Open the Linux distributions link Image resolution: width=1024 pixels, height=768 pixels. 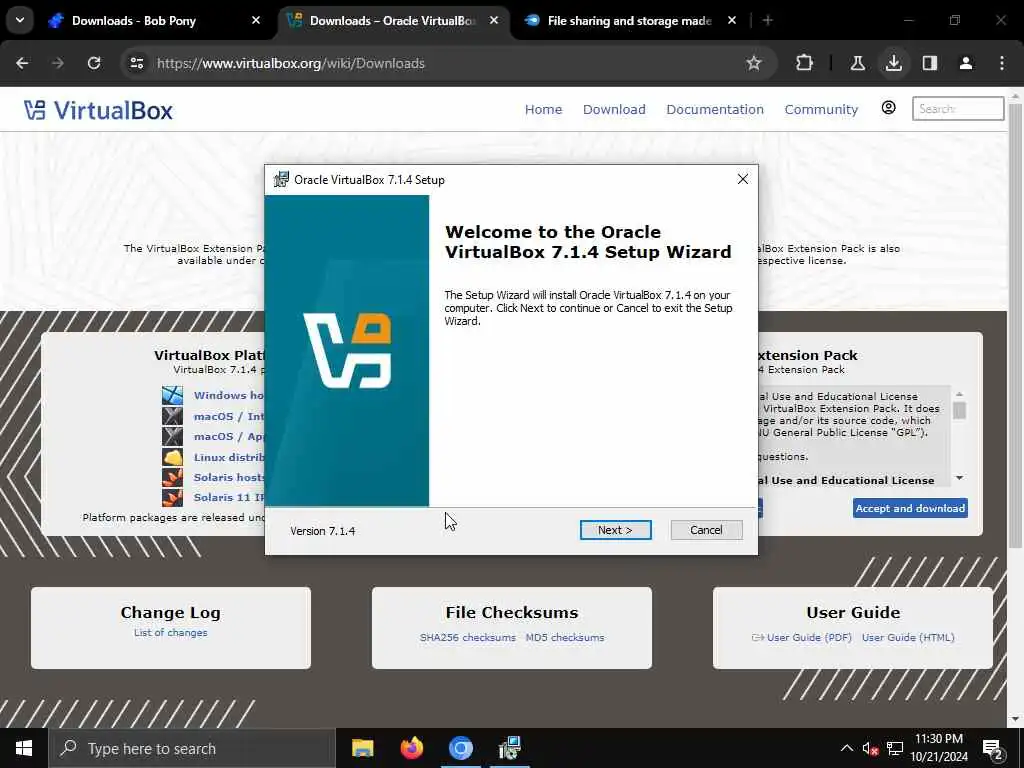(x=229, y=457)
